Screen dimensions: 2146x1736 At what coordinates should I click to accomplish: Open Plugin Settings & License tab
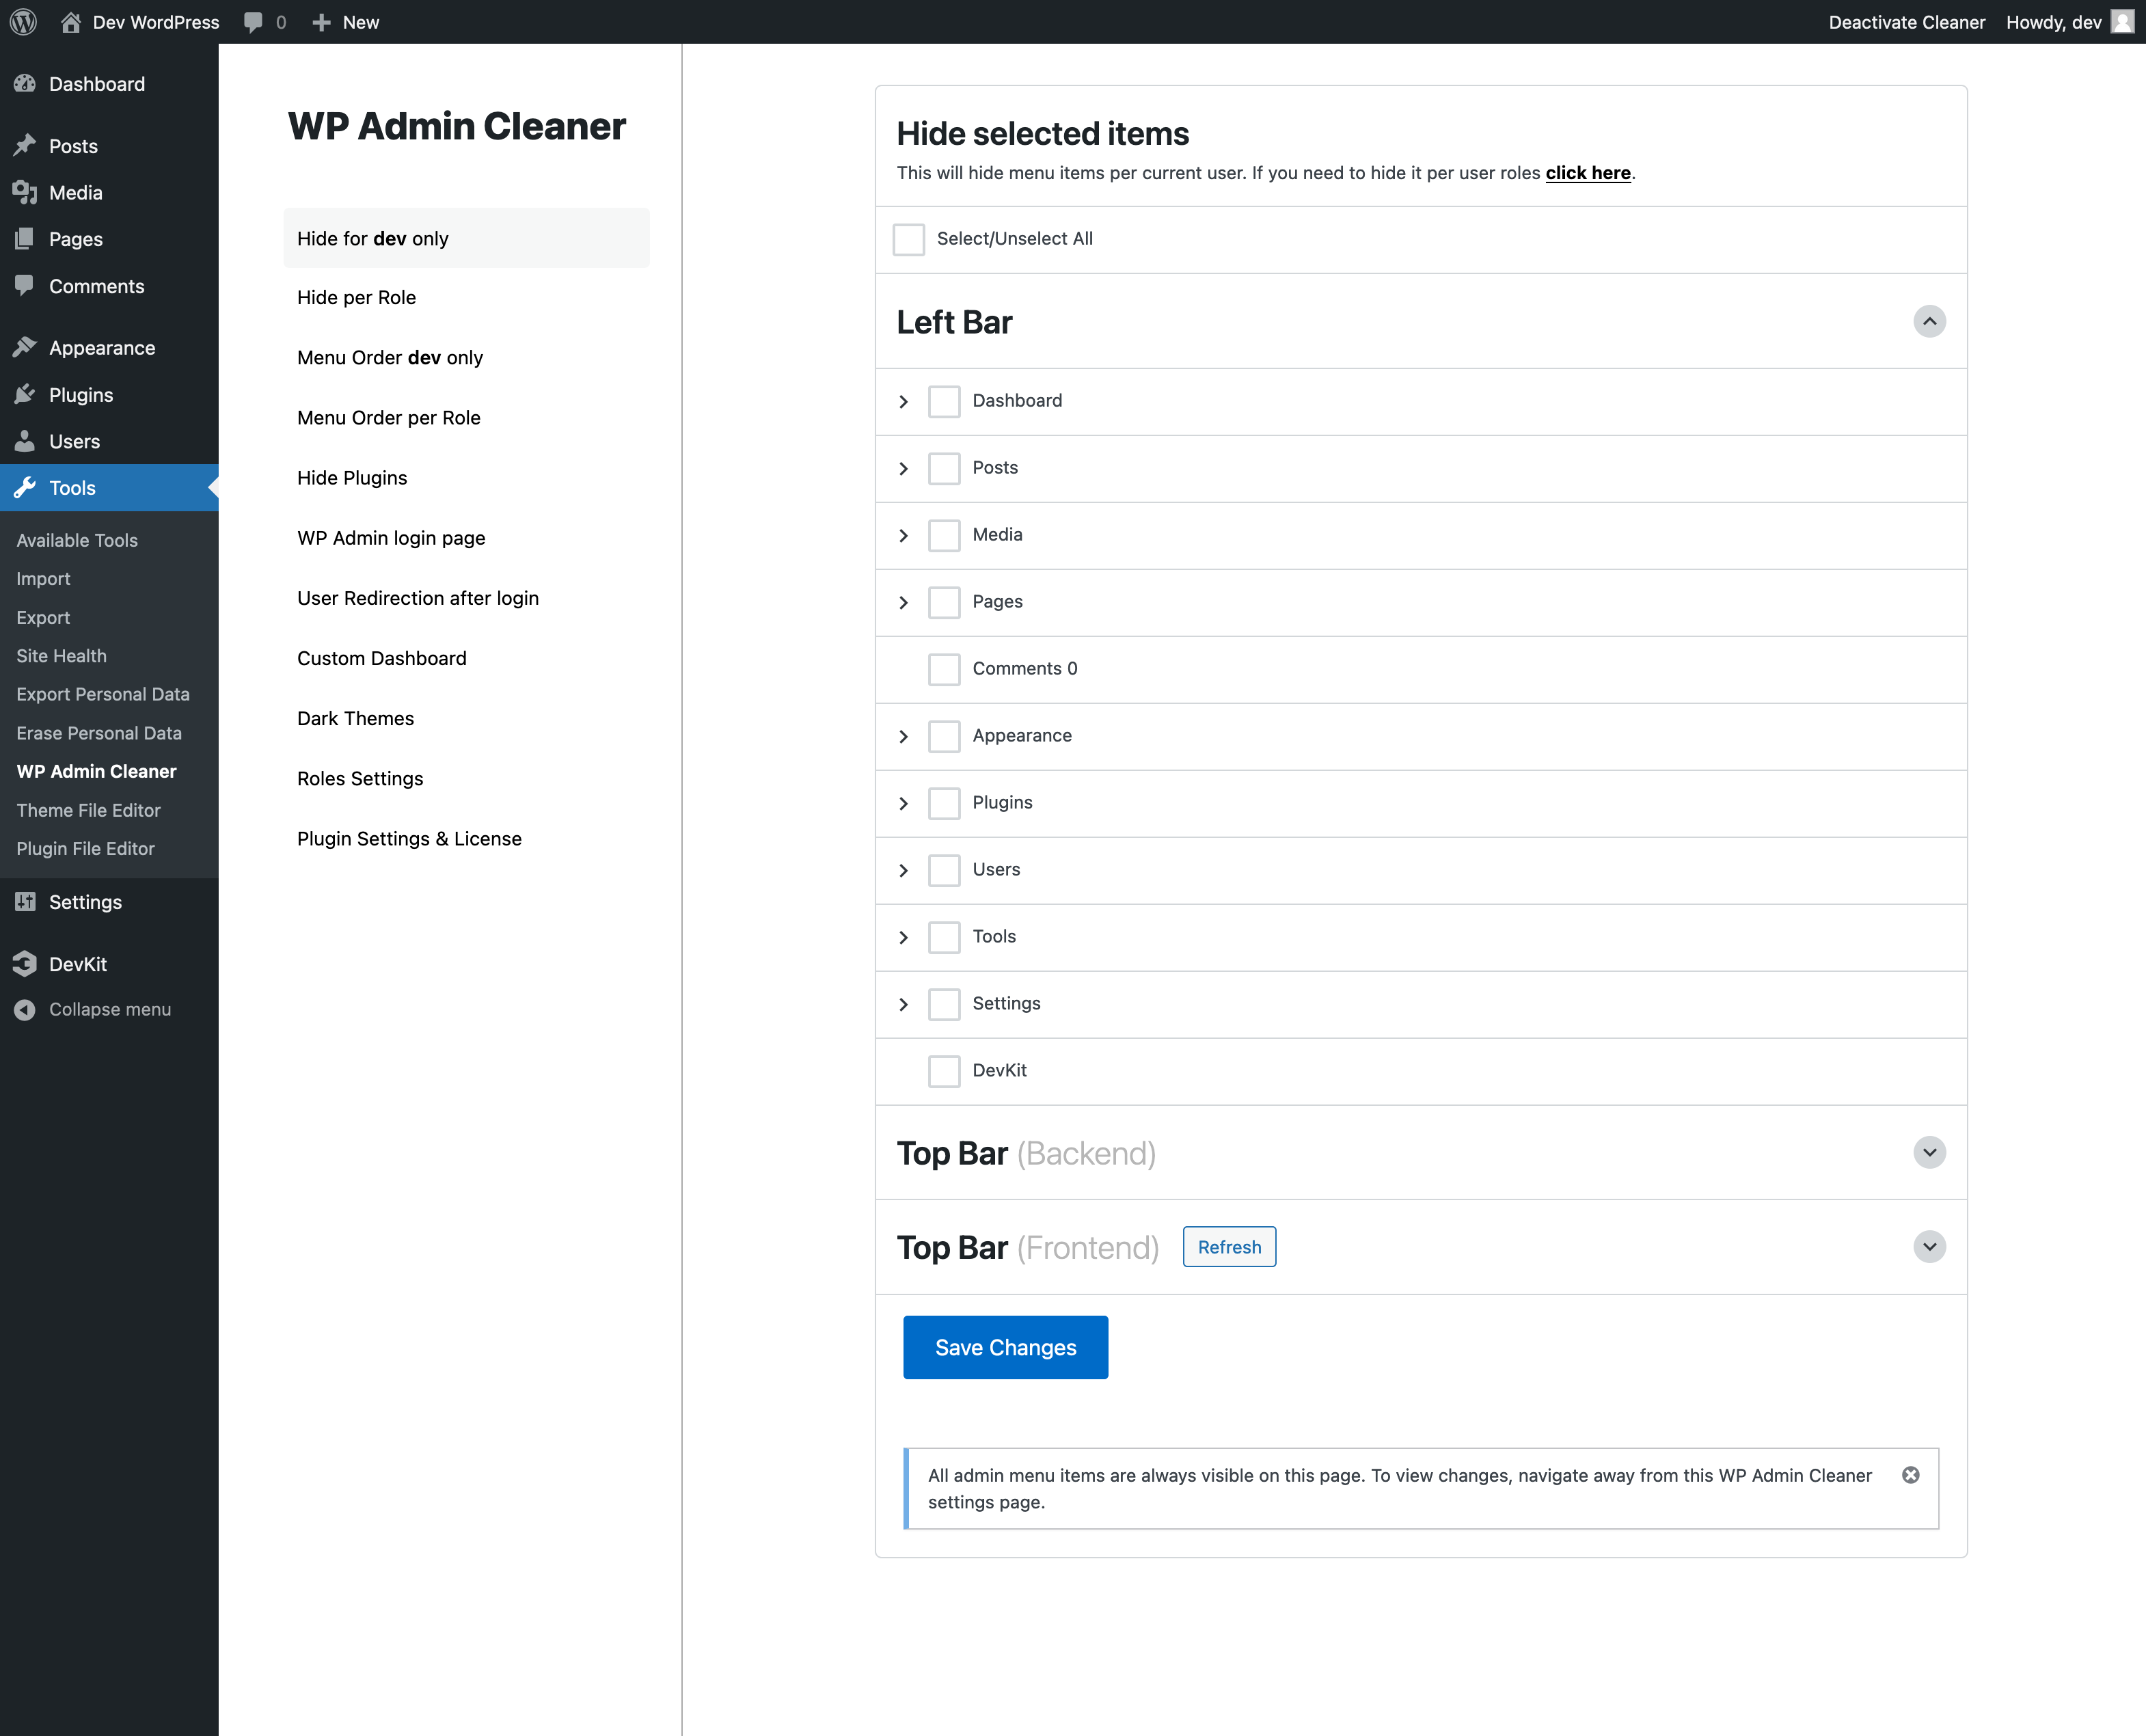(x=466, y=838)
